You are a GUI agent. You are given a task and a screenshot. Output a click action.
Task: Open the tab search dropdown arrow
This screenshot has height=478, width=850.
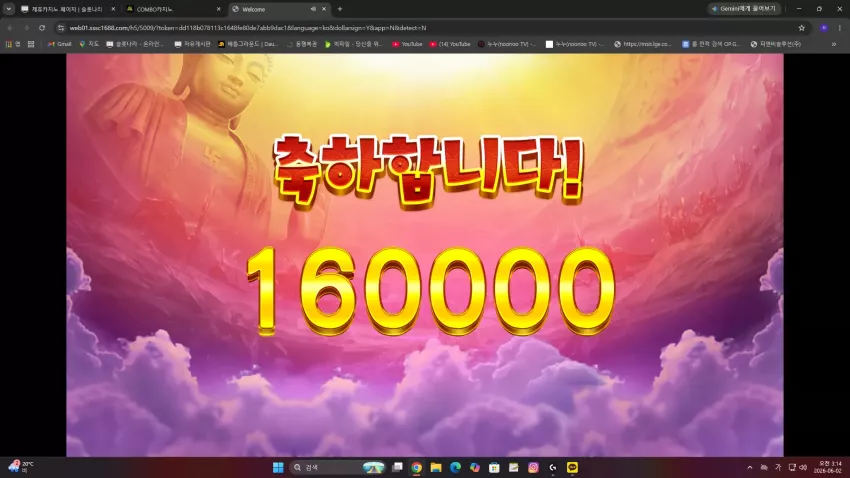(9, 9)
